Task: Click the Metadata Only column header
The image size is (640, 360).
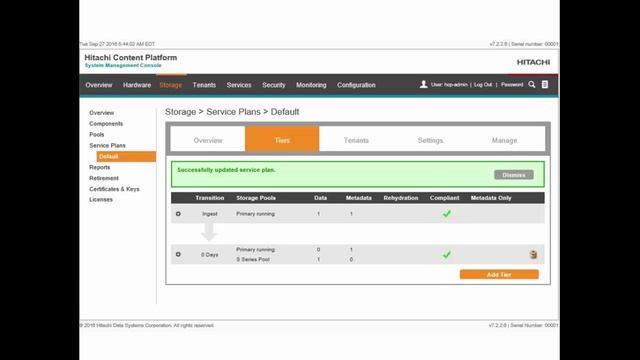Action: point(491,198)
